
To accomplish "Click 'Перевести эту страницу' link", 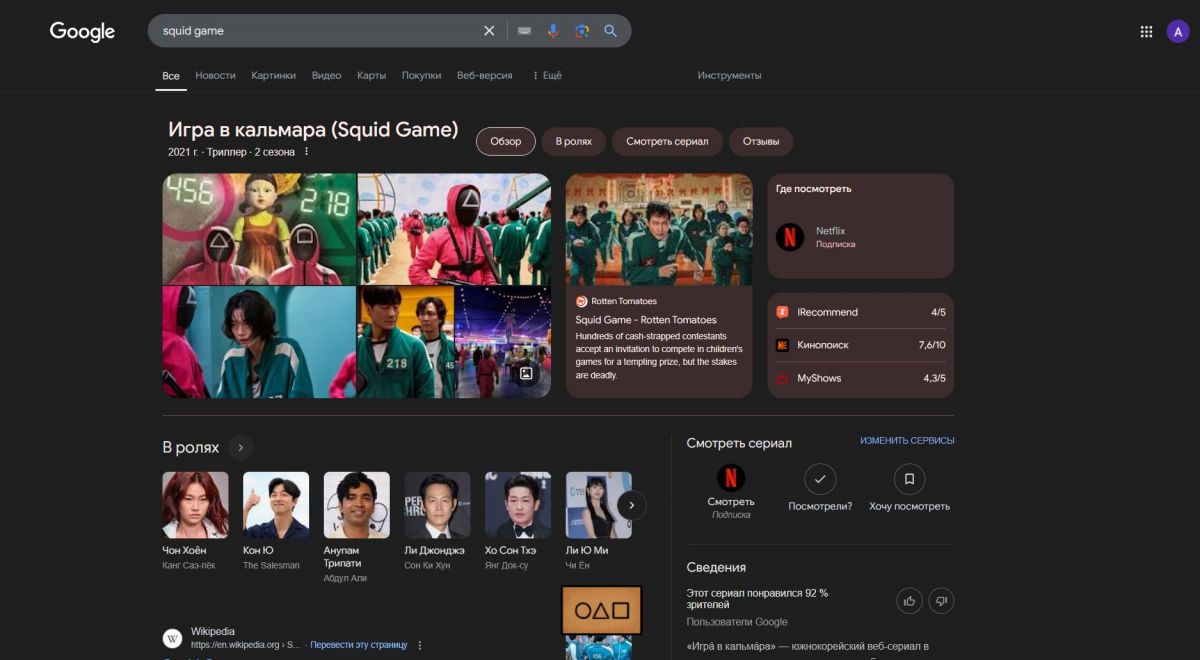I will click(x=359, y=645).
